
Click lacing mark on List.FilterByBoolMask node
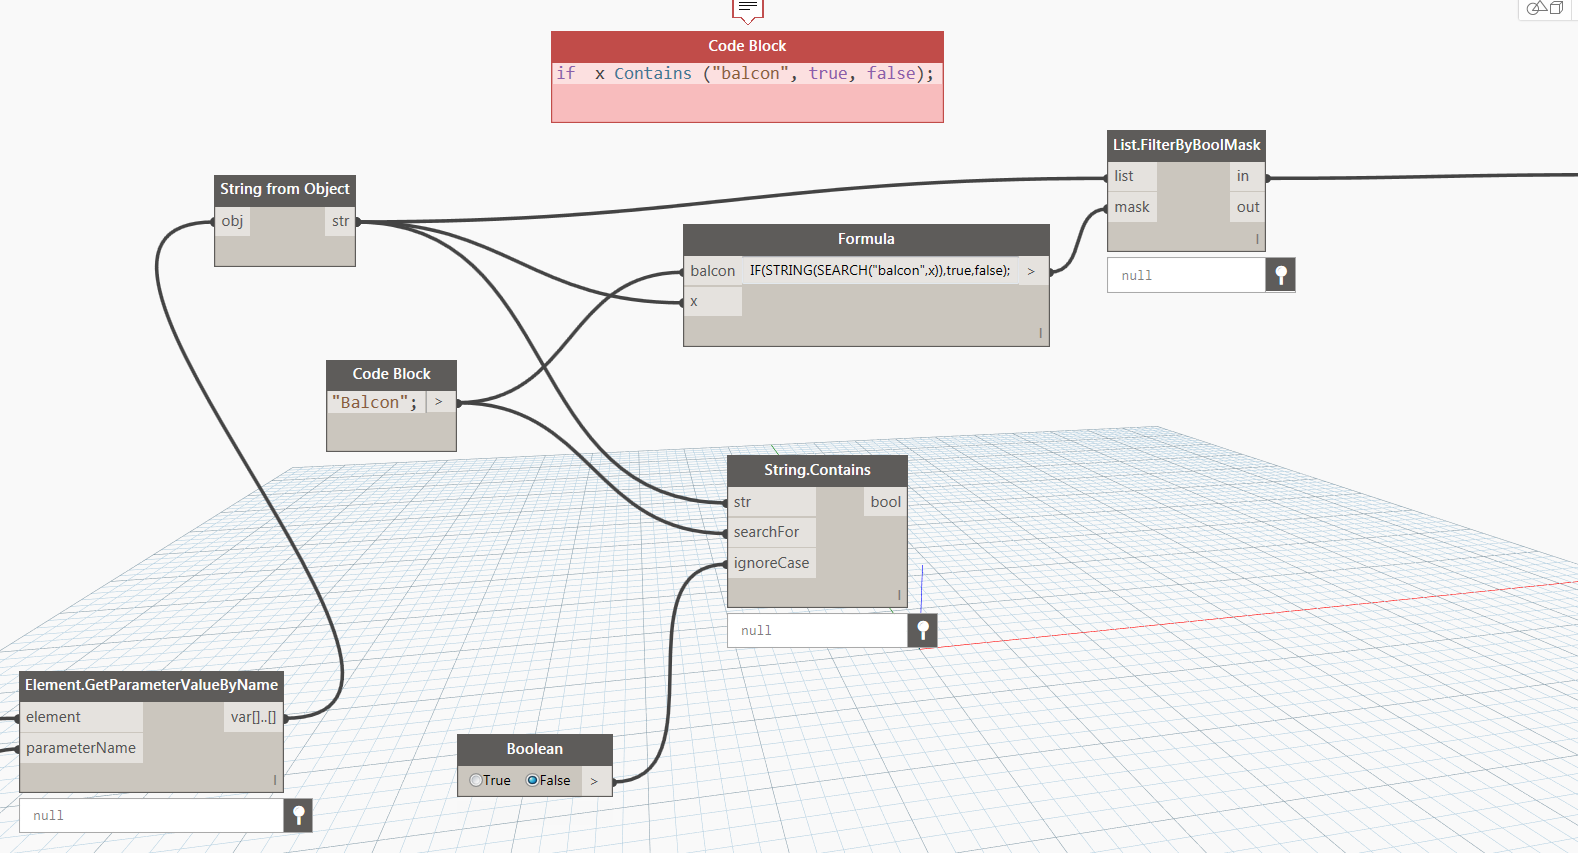[1257, 239]
